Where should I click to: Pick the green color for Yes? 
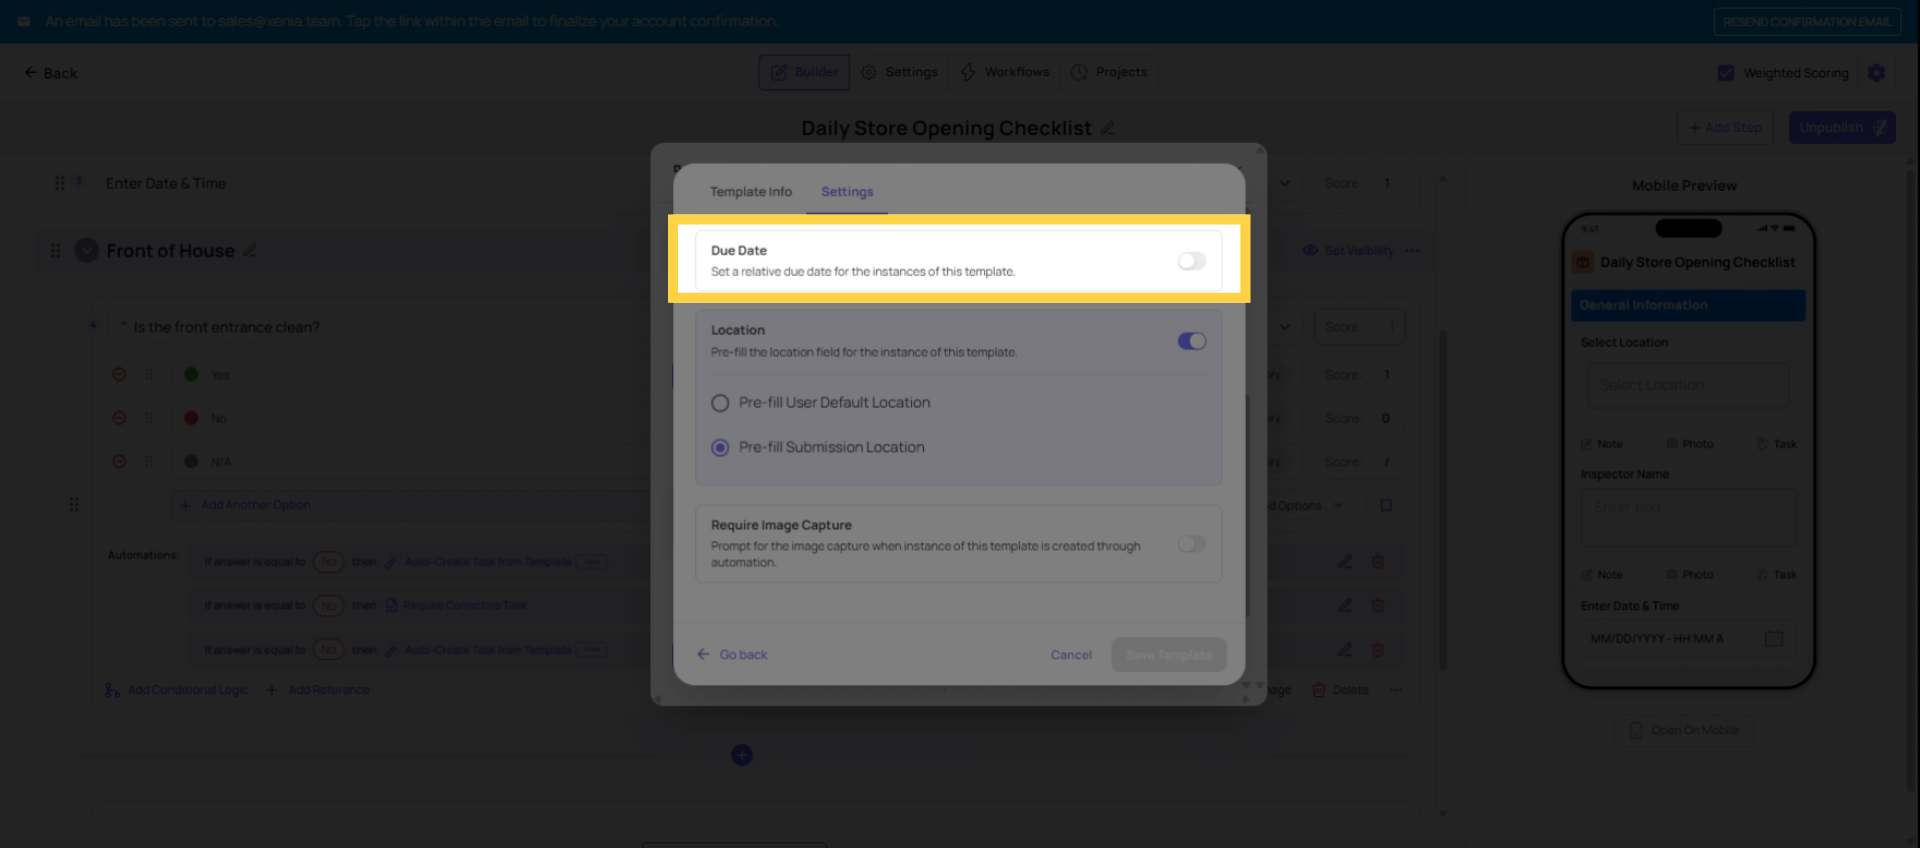click(191, 375)
